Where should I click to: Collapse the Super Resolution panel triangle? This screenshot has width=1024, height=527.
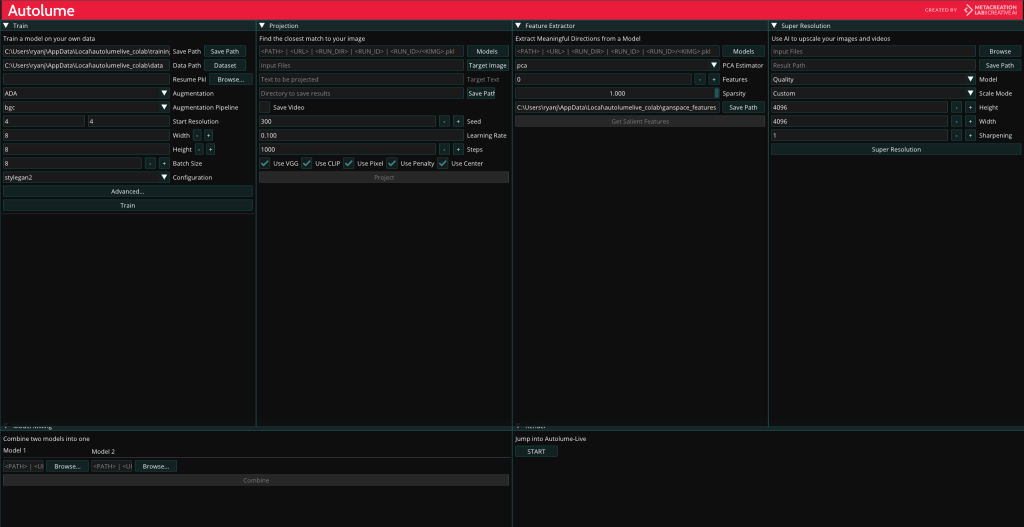point(774,25)
